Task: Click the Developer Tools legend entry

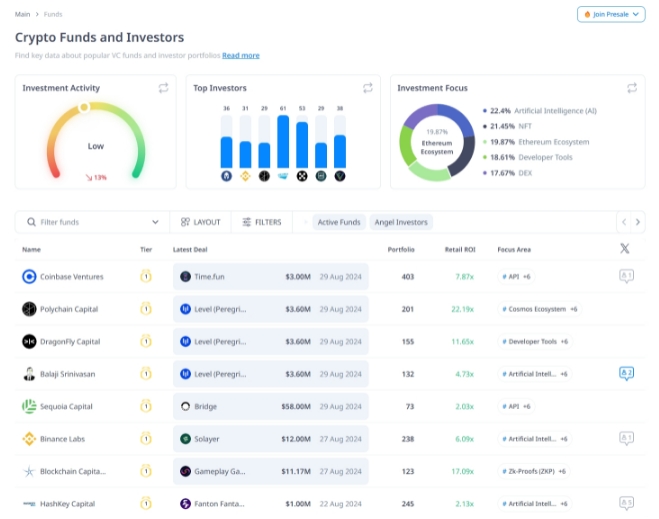Action: (527, 157)
